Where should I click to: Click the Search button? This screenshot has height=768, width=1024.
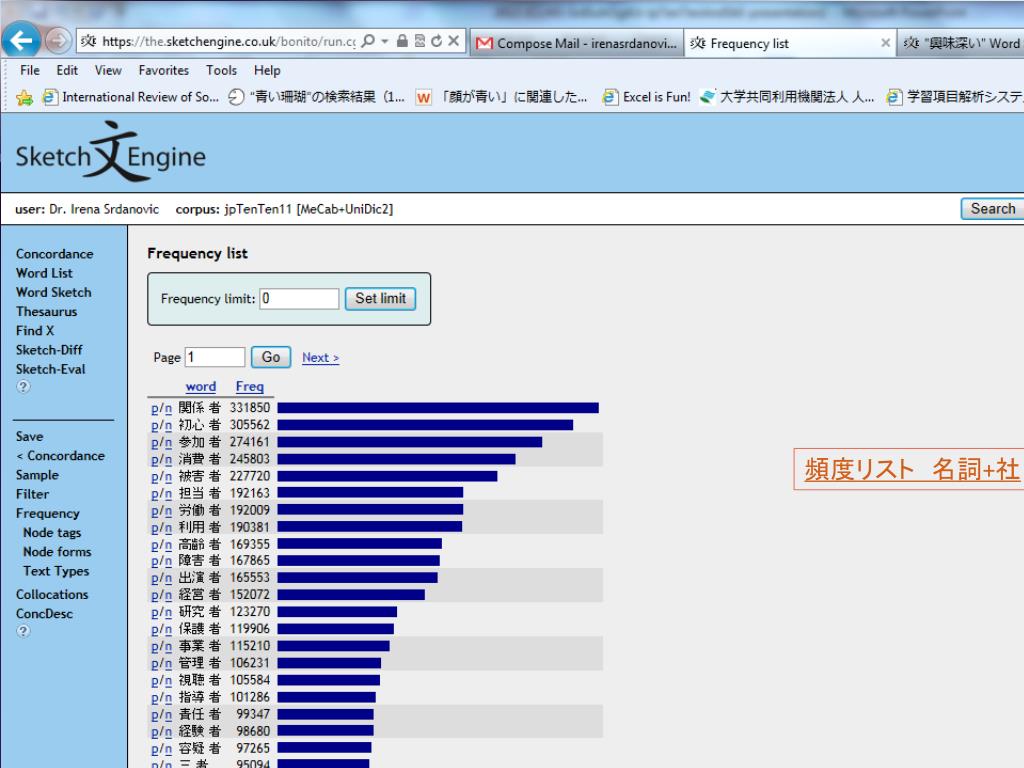[x=993, y=208]
